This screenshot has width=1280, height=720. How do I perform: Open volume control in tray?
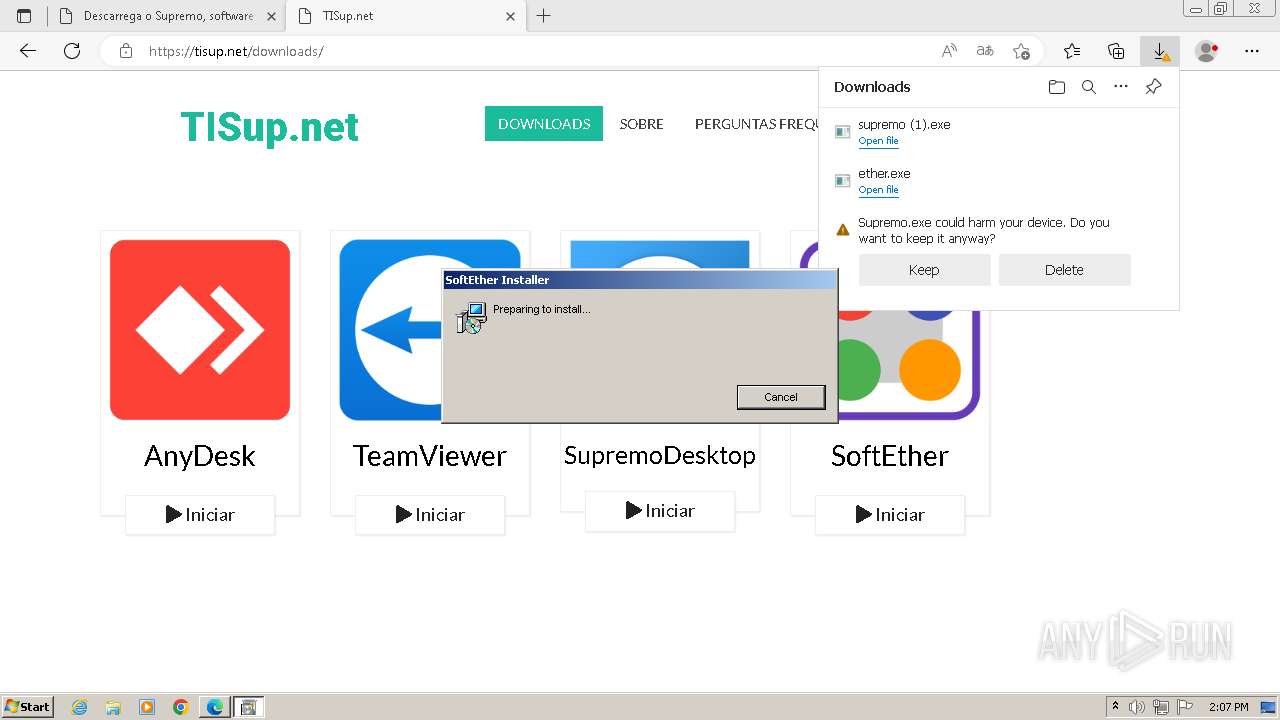pyautogui.click(x=1136, y=707)
